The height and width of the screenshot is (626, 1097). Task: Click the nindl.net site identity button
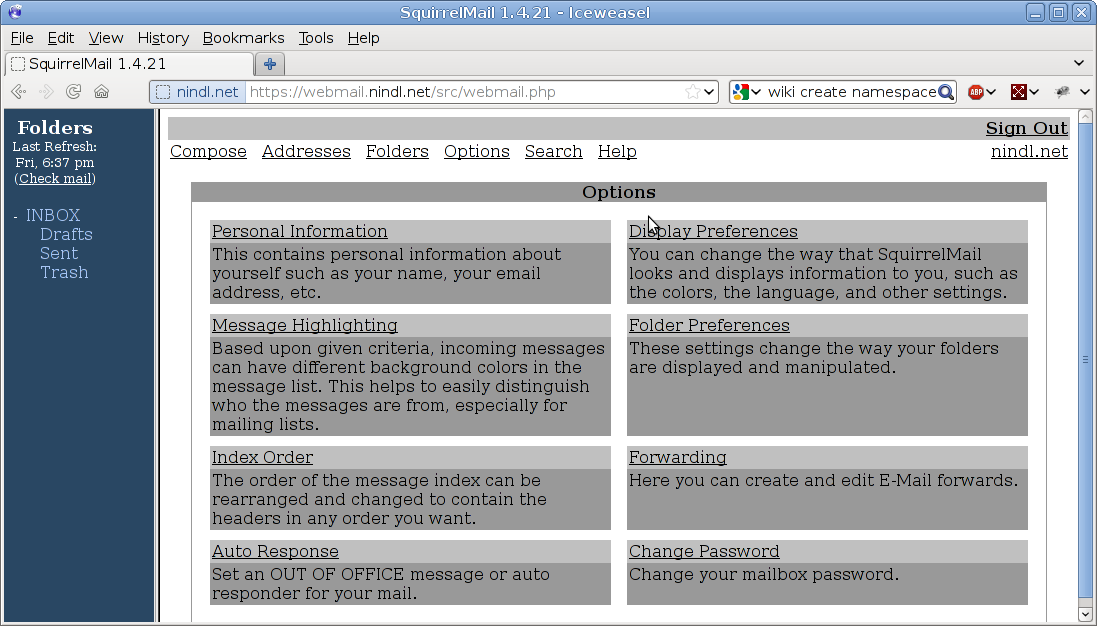tap(198, 92)
